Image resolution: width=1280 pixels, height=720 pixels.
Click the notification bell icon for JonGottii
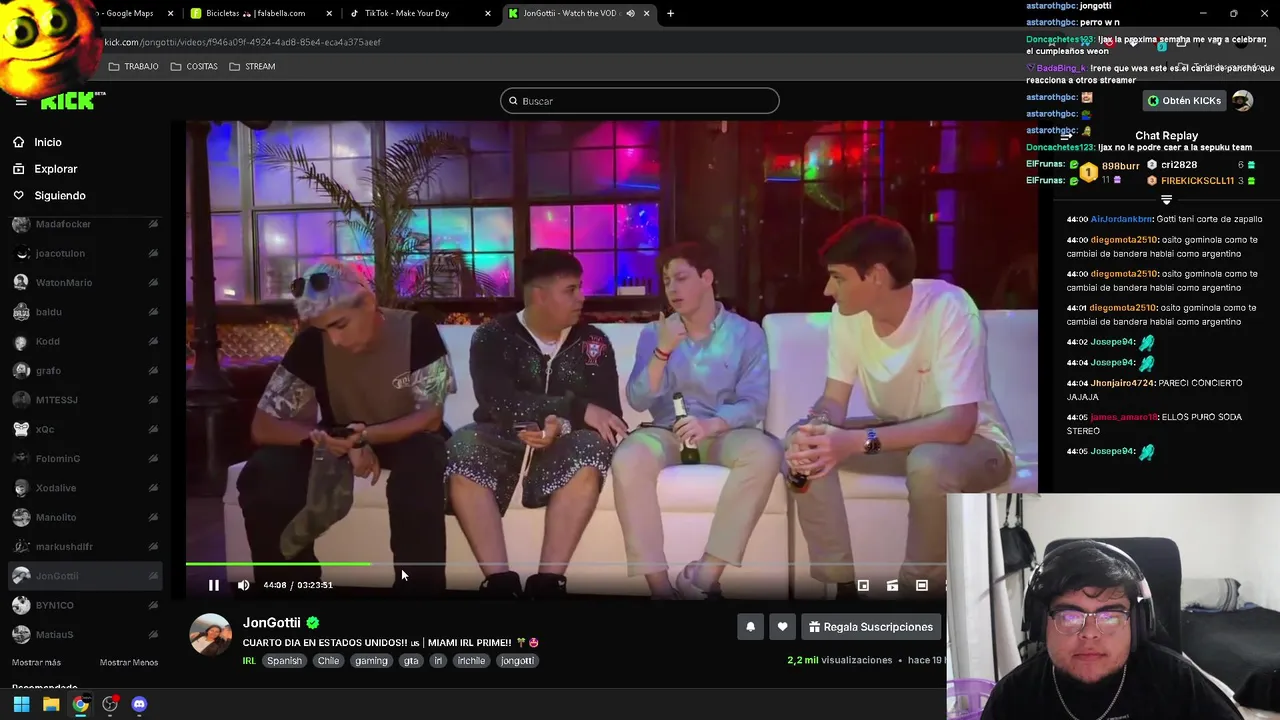[x=750, y=627]
